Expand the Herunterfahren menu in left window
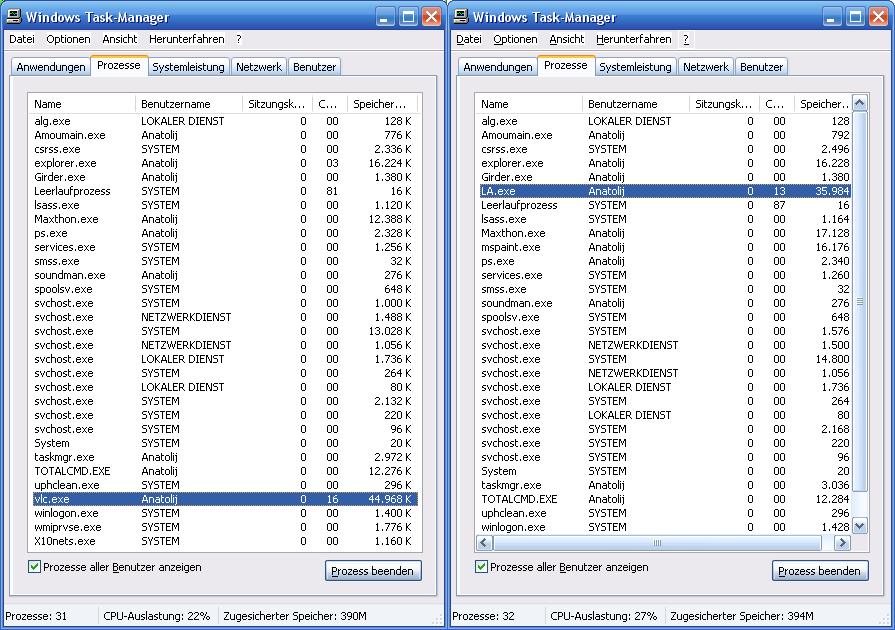Viewport: 895px width, 630px height. pyautogui.click(x=187, y=39)
